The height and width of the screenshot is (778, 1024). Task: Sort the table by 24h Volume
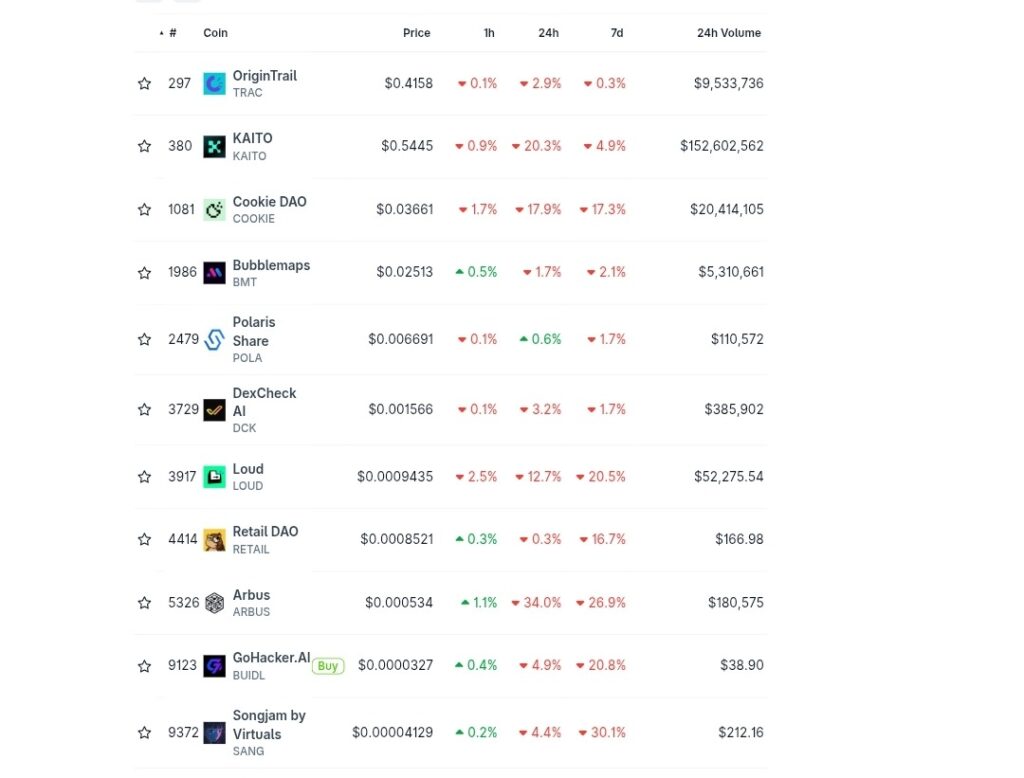point(728,32)
